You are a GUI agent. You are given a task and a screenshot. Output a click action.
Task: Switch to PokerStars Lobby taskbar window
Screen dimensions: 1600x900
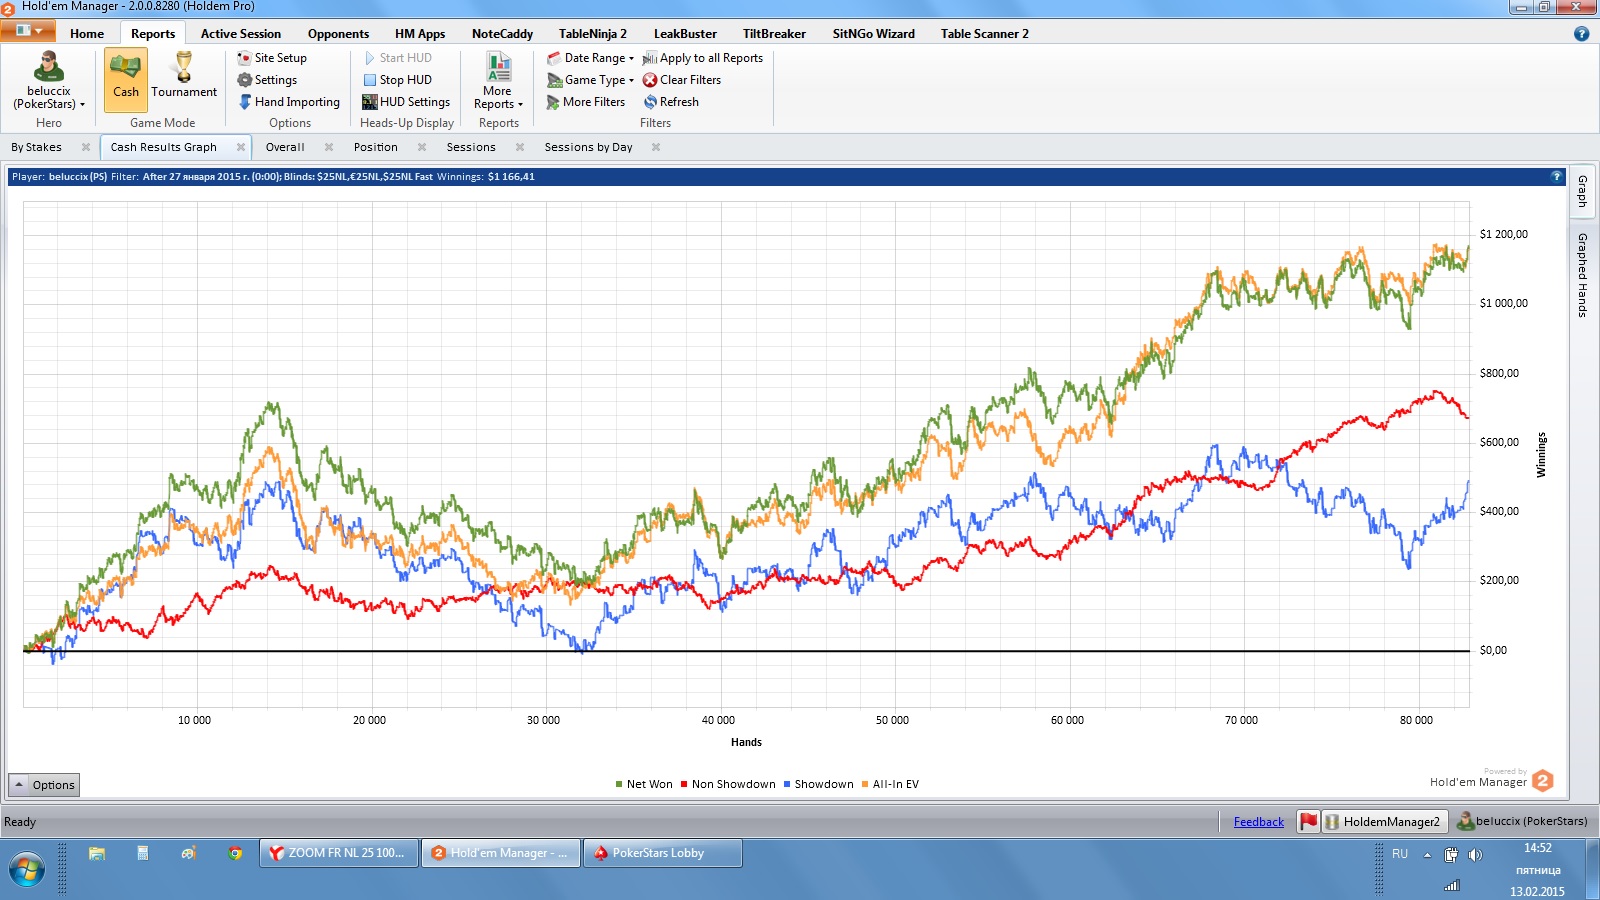tap(662, 853)
